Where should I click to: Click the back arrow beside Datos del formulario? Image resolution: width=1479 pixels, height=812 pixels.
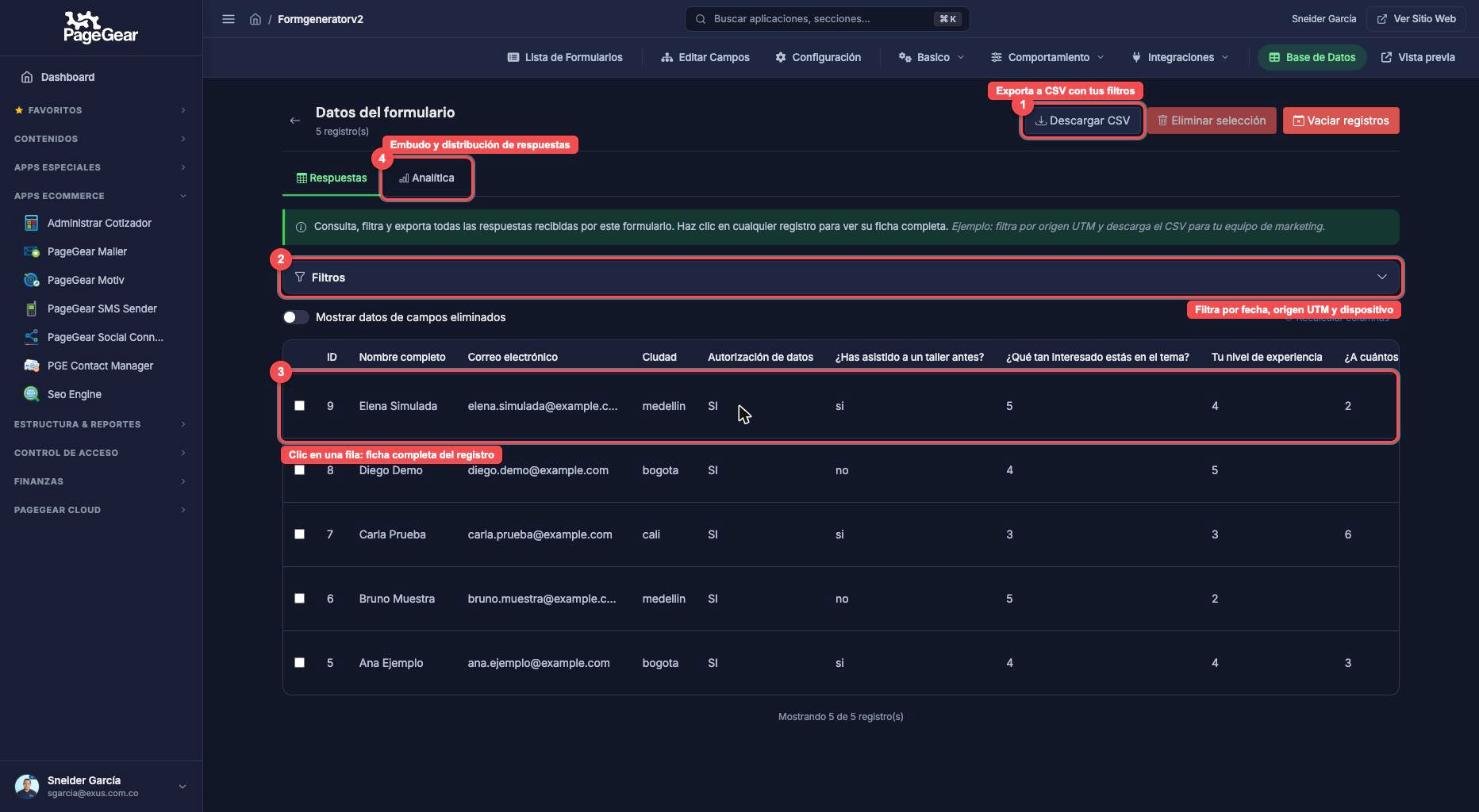(294, 121)
